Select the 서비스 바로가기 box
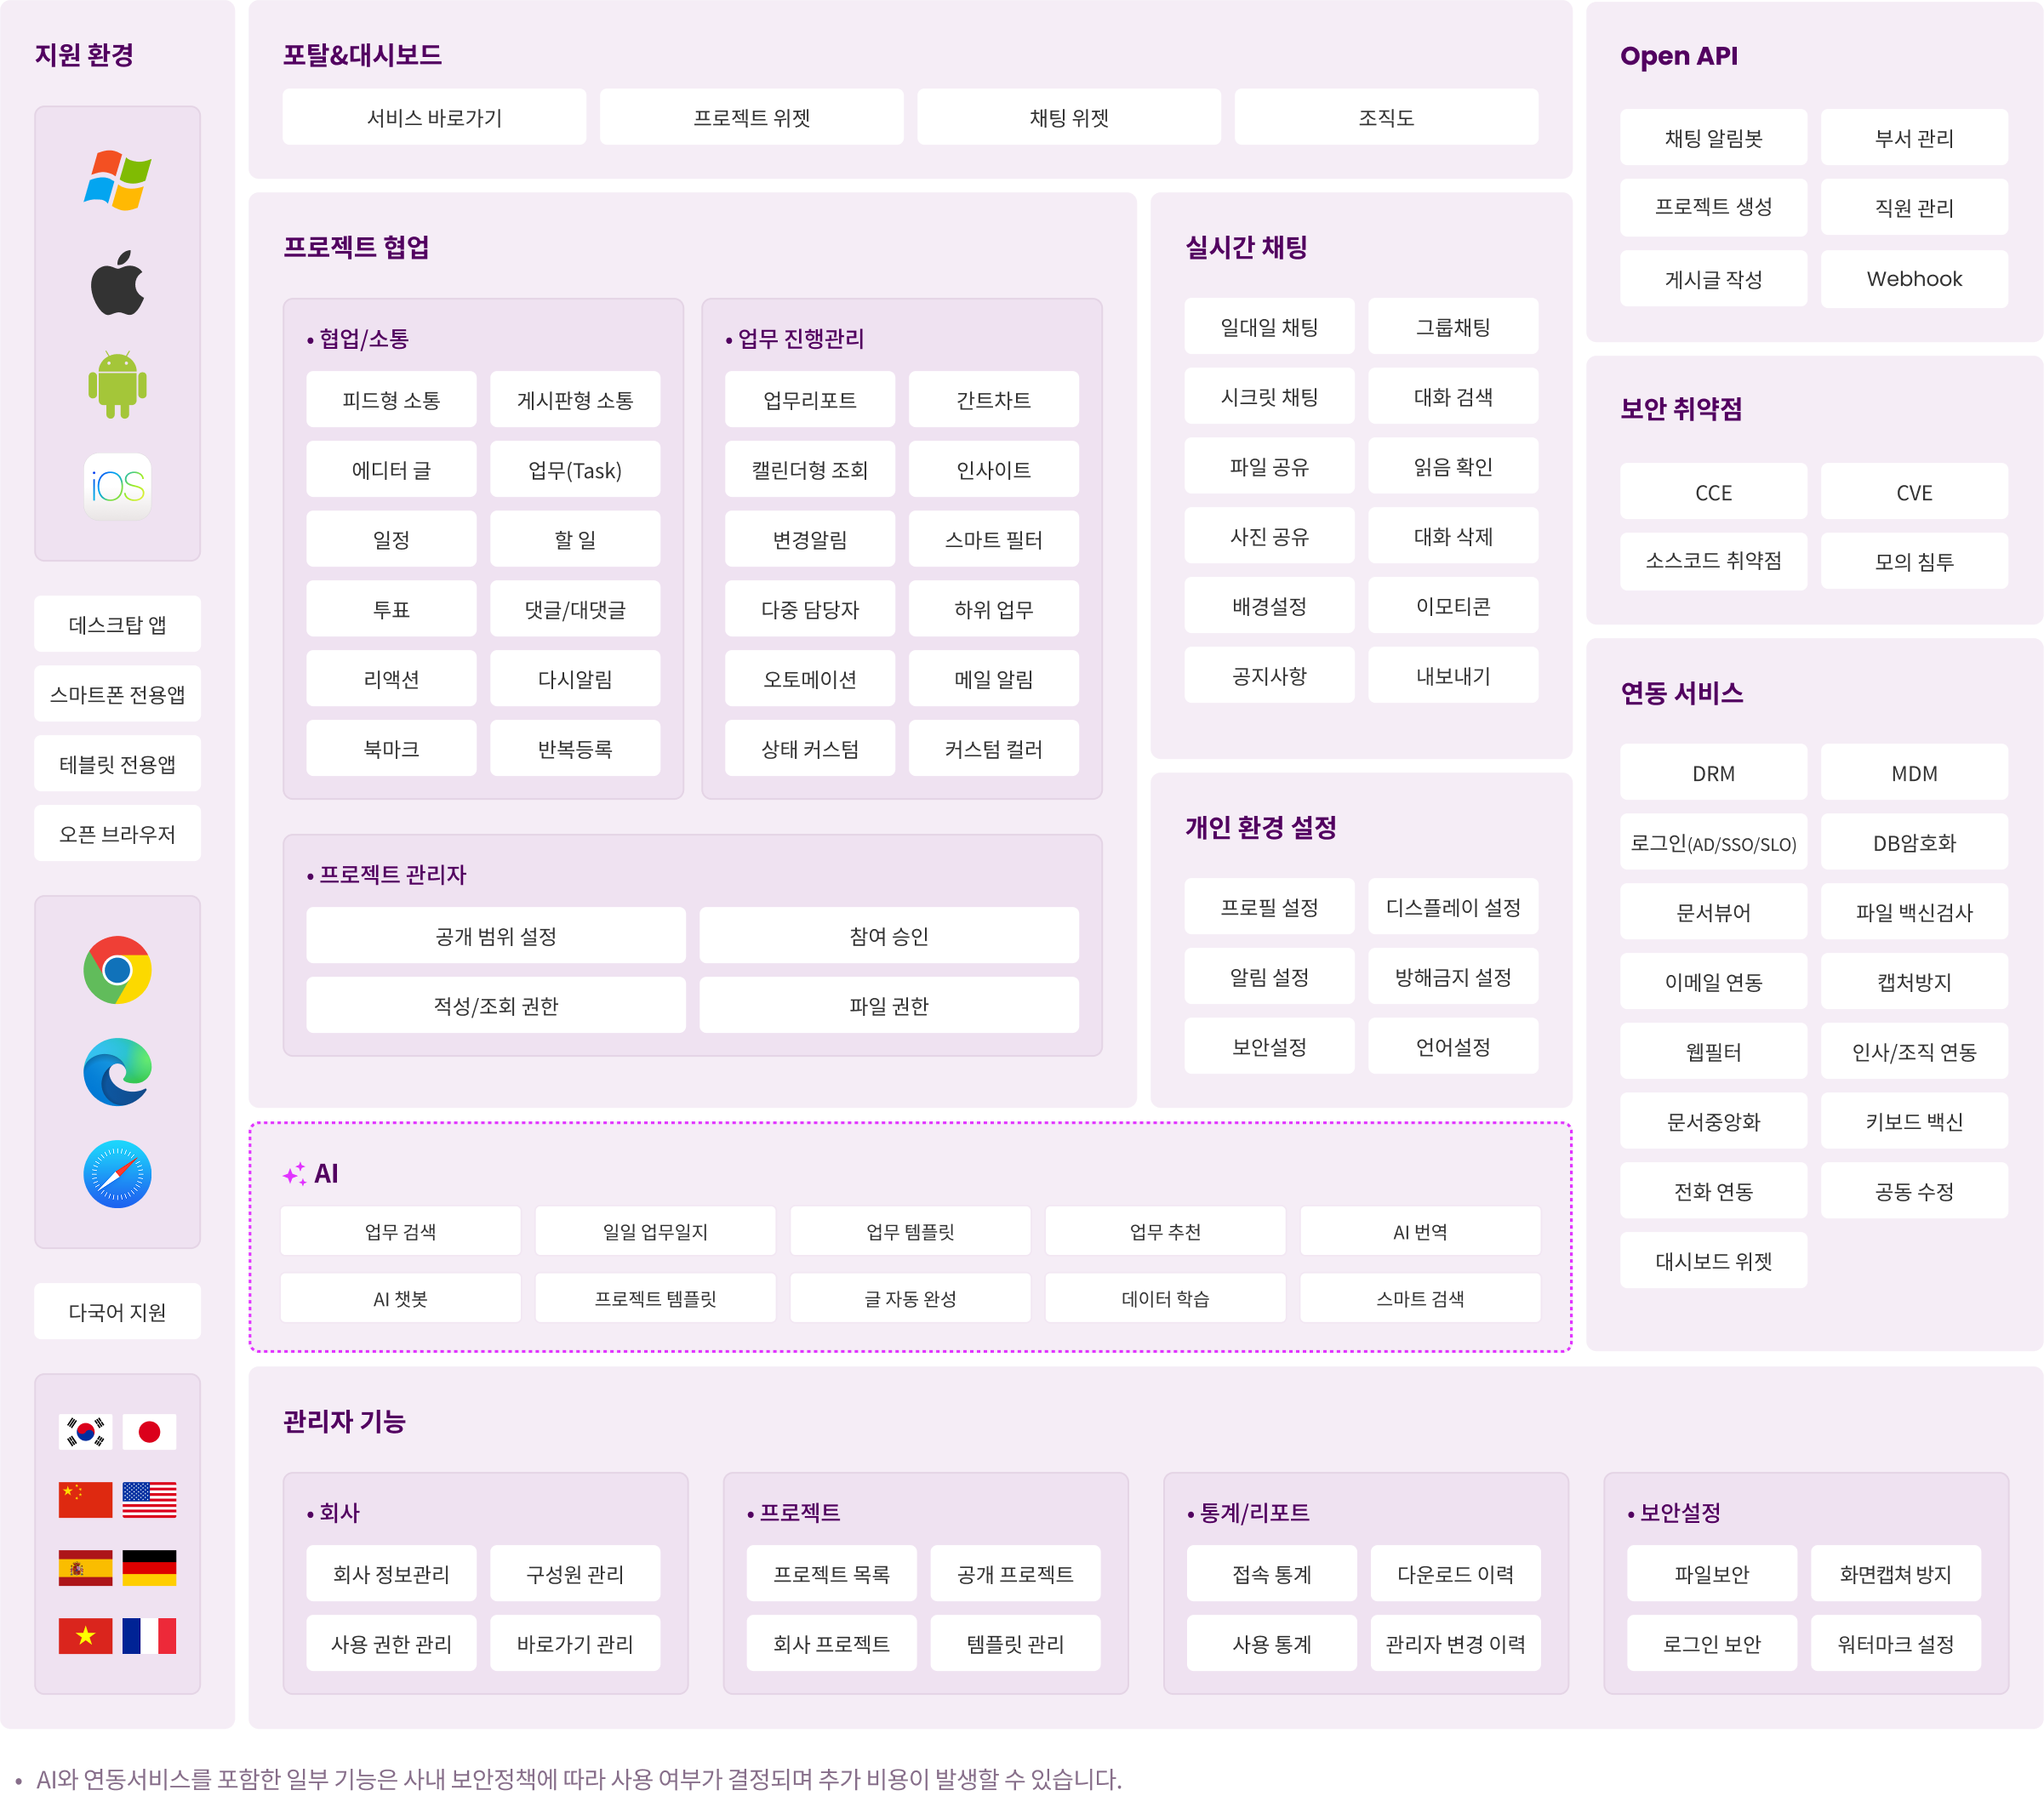This screenshot has height=1796, width=2044. click(x=434, y=118)
